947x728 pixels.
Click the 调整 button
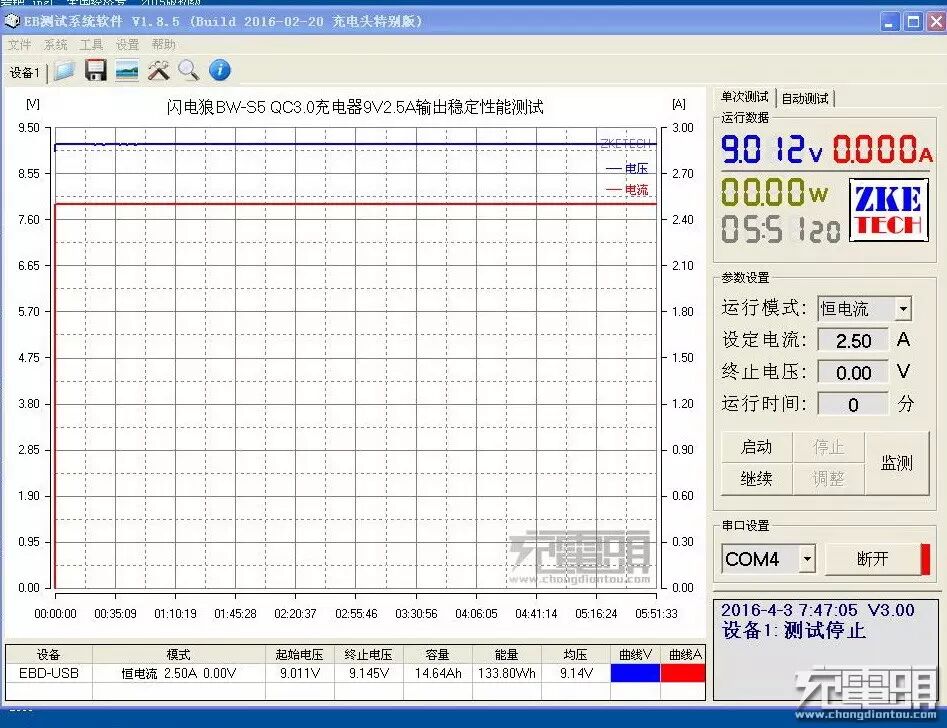coord(828,479)
